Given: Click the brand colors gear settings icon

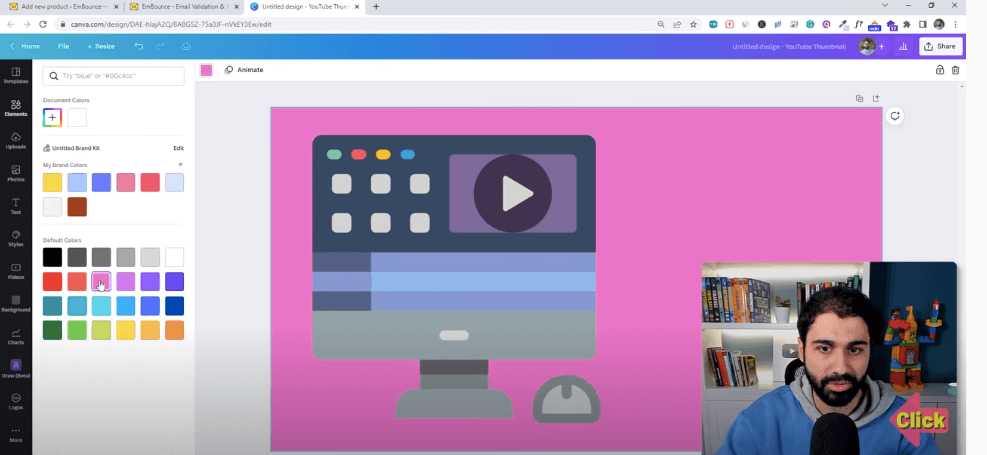Looking at the screenshot, I should 181,165.
